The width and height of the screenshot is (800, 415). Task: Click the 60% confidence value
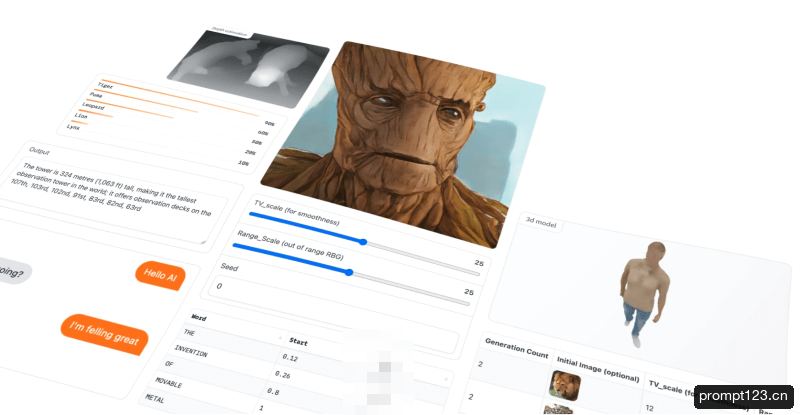click(x=263, y=133)
